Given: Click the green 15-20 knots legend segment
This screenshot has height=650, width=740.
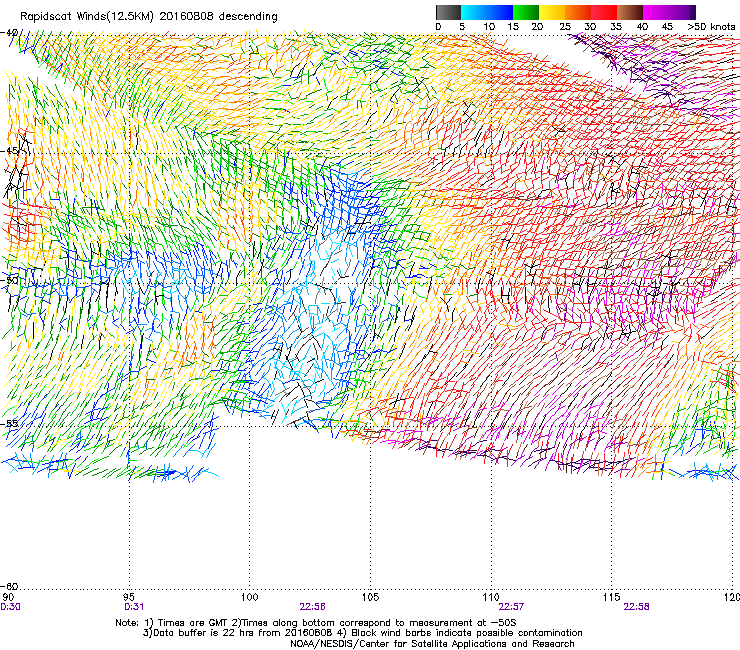Looking at the screenshot, I should [526, 12].
